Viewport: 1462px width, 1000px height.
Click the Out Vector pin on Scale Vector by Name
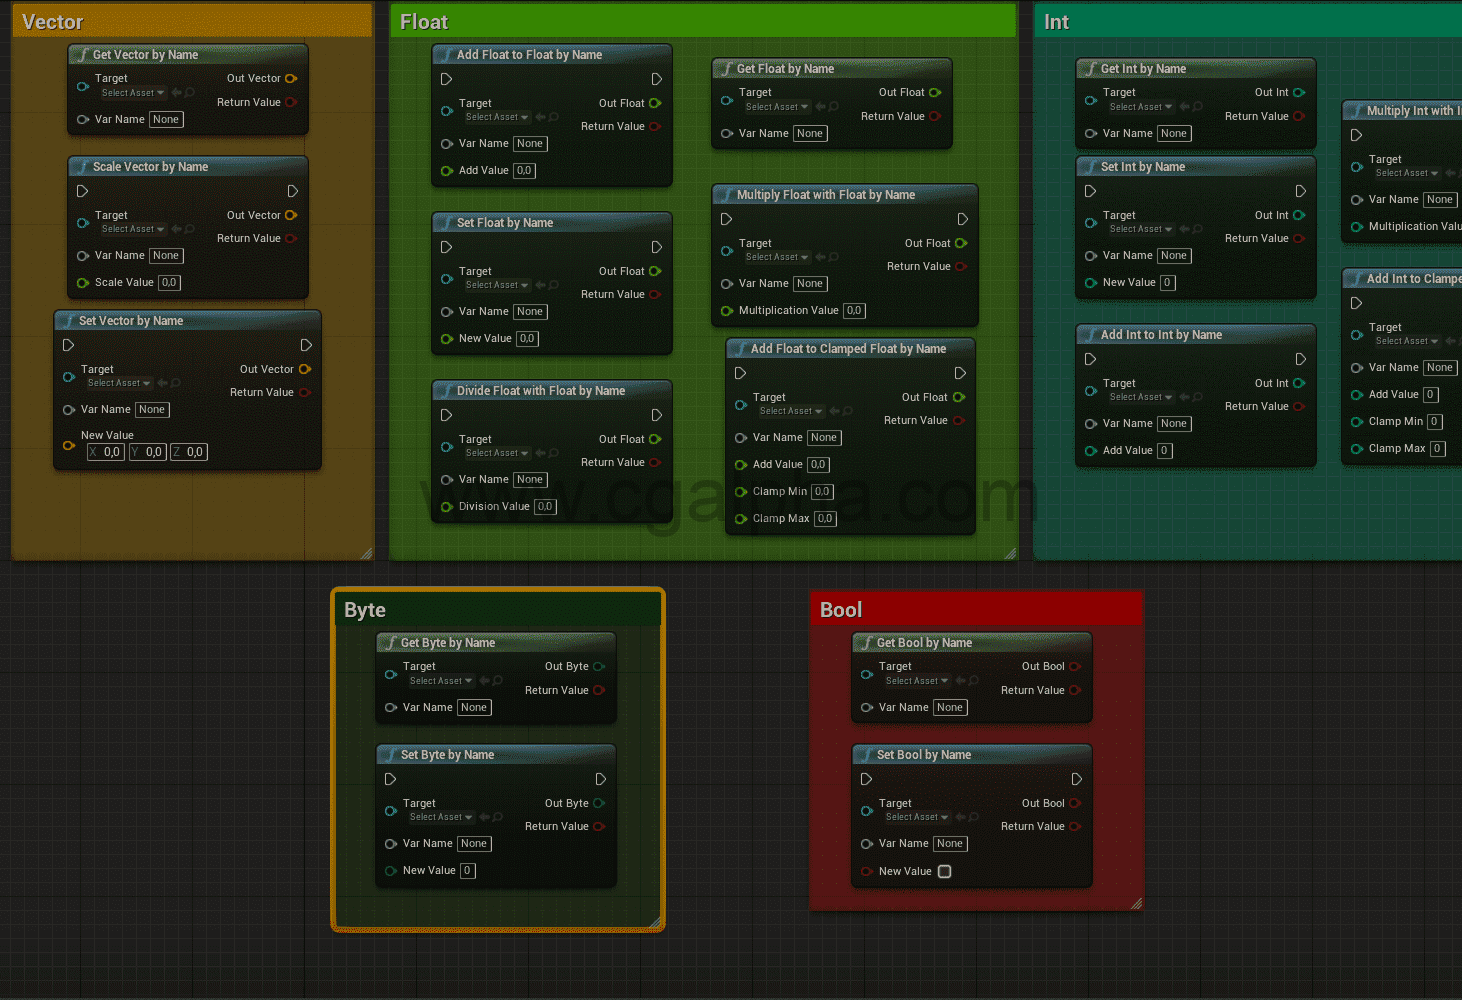tap(291, 215)
